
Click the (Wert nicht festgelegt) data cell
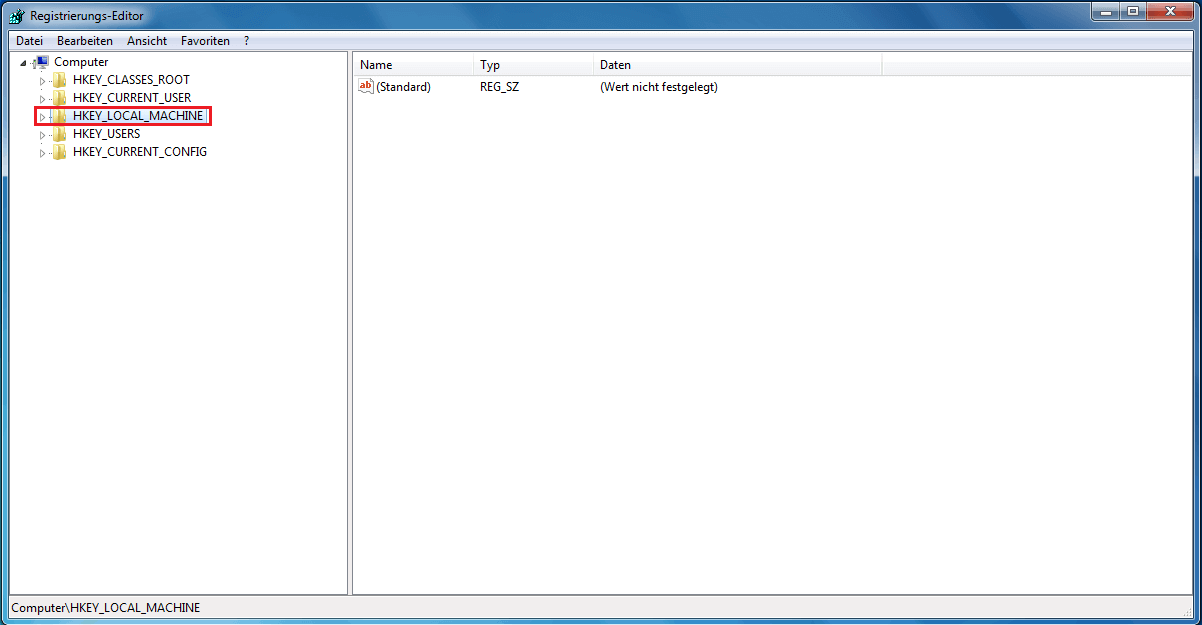(x=659, y=87)
